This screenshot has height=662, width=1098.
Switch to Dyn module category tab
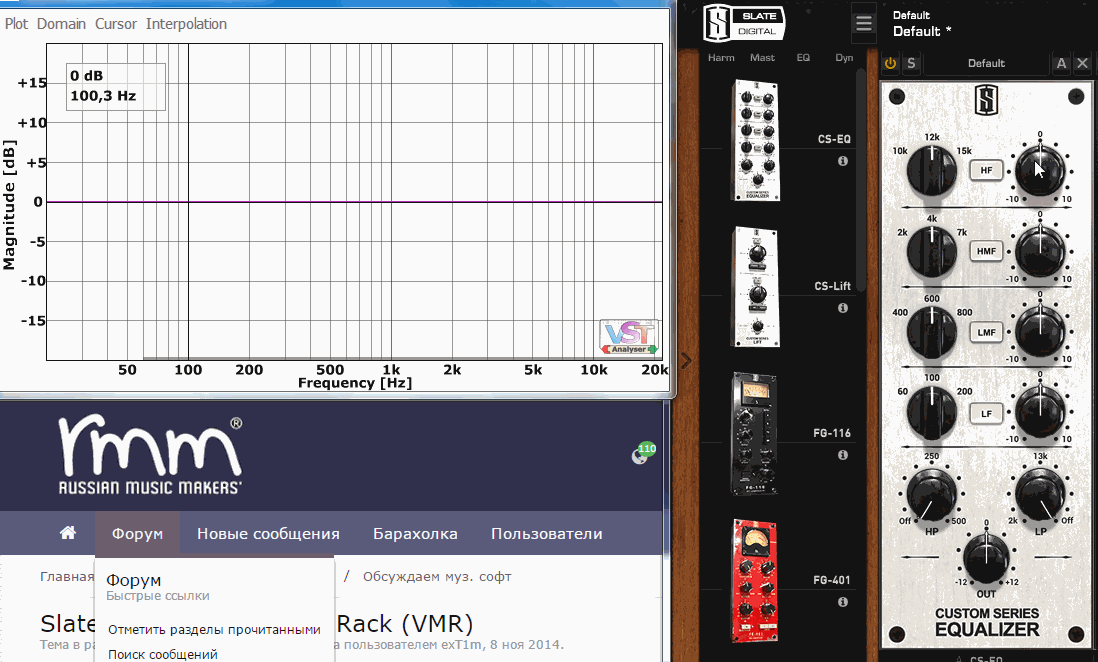point(844,58)
